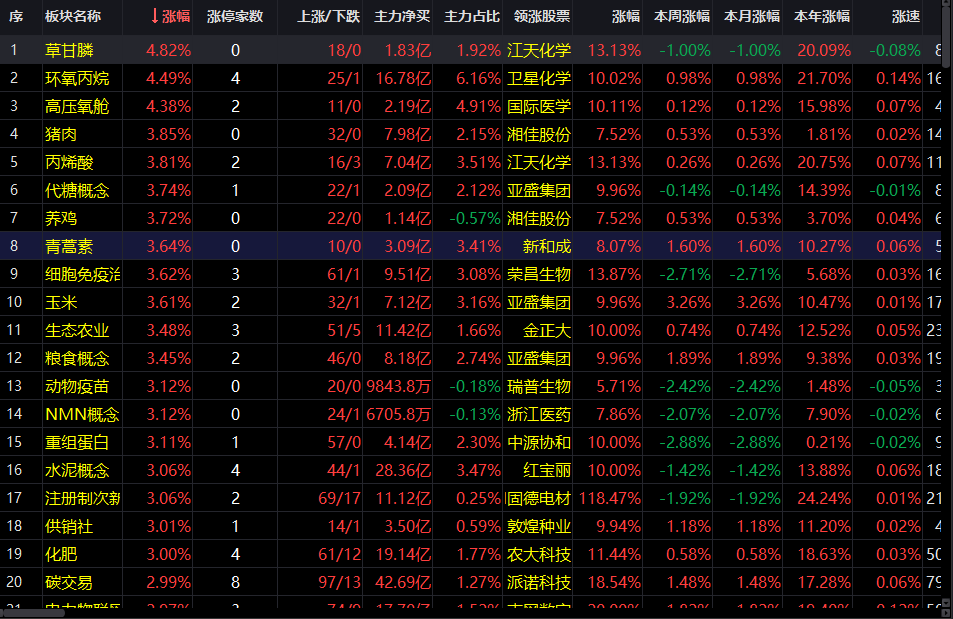Image resolution: width=953 pixels, height=619 pixels.
Task: Click leading stock 国际医学
Action: pos(539,106)
